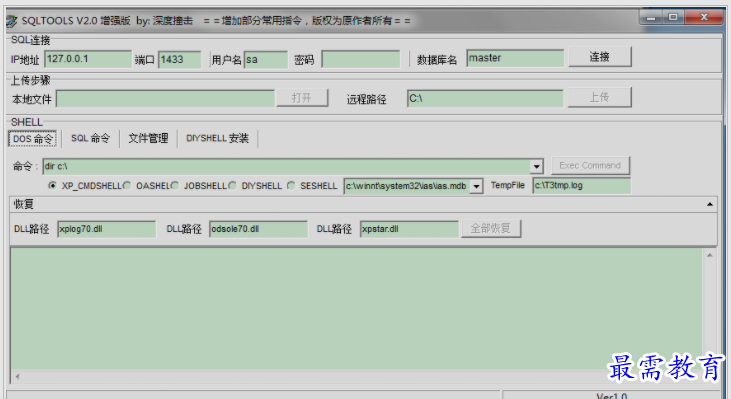Click the xpstar.dll DLL path field
731x399 pixels.
409,229
